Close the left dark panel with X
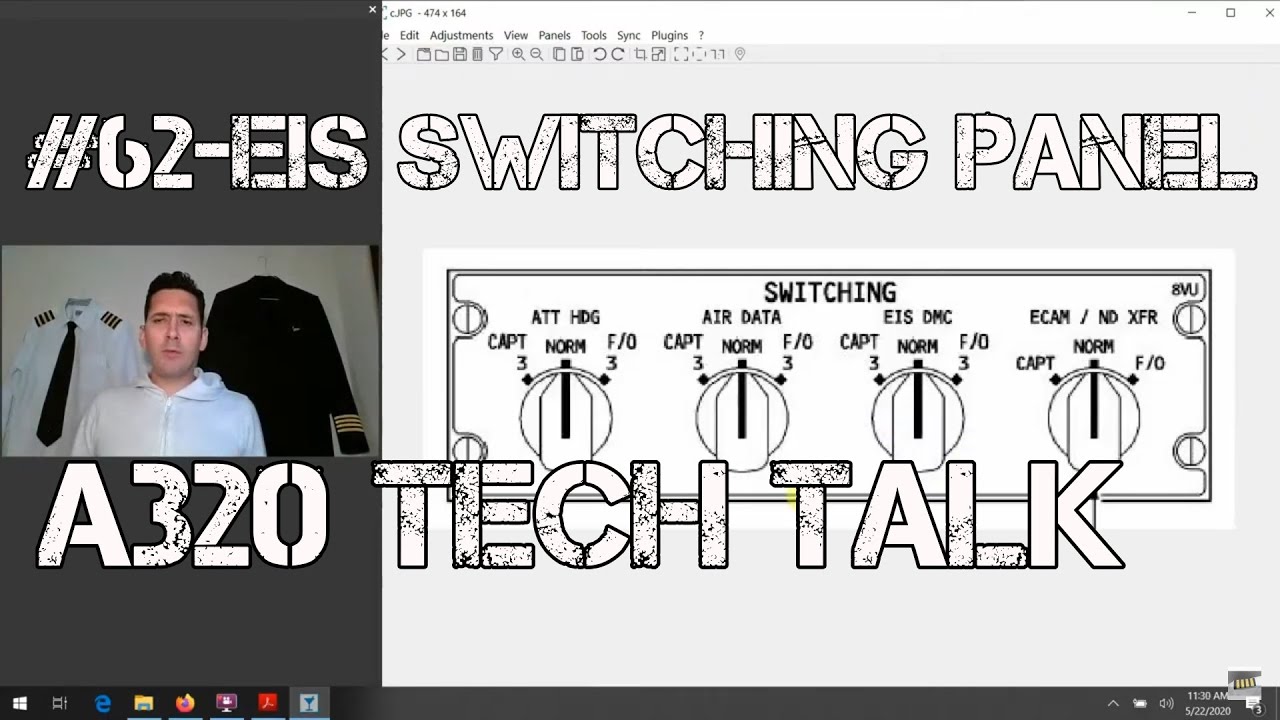 pyautogui.click(x=373, y=10)
